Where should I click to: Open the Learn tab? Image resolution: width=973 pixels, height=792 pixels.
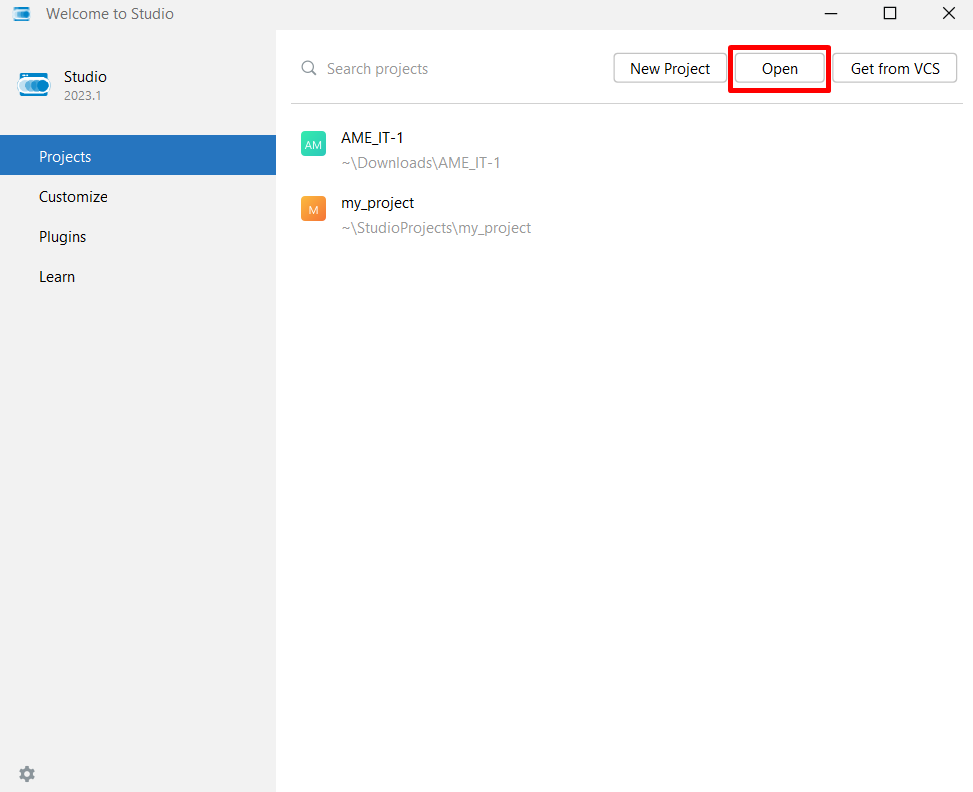57,277
